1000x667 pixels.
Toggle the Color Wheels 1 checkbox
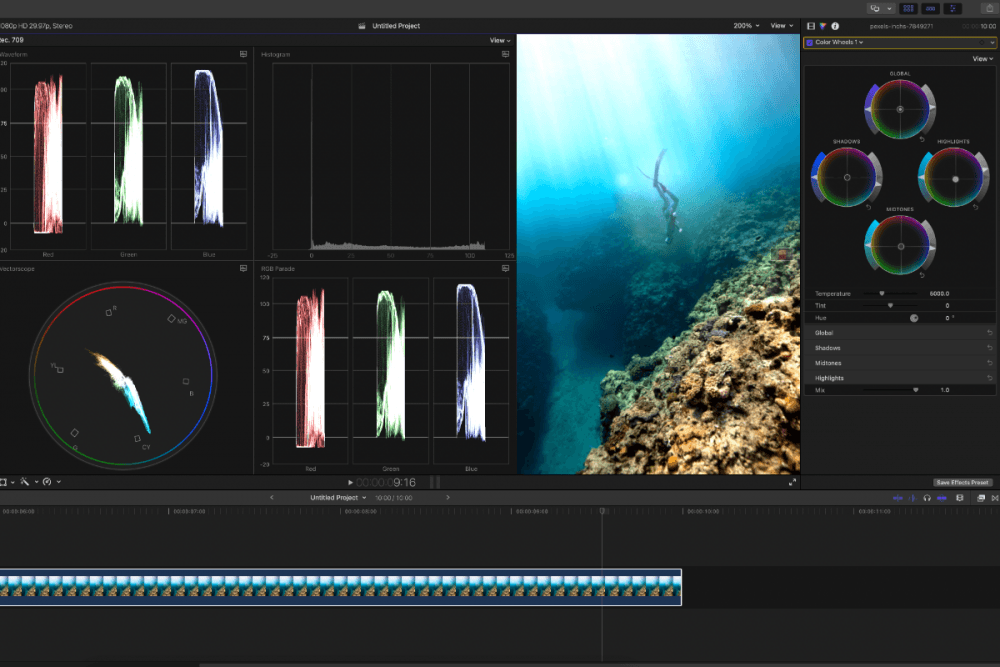809,43
